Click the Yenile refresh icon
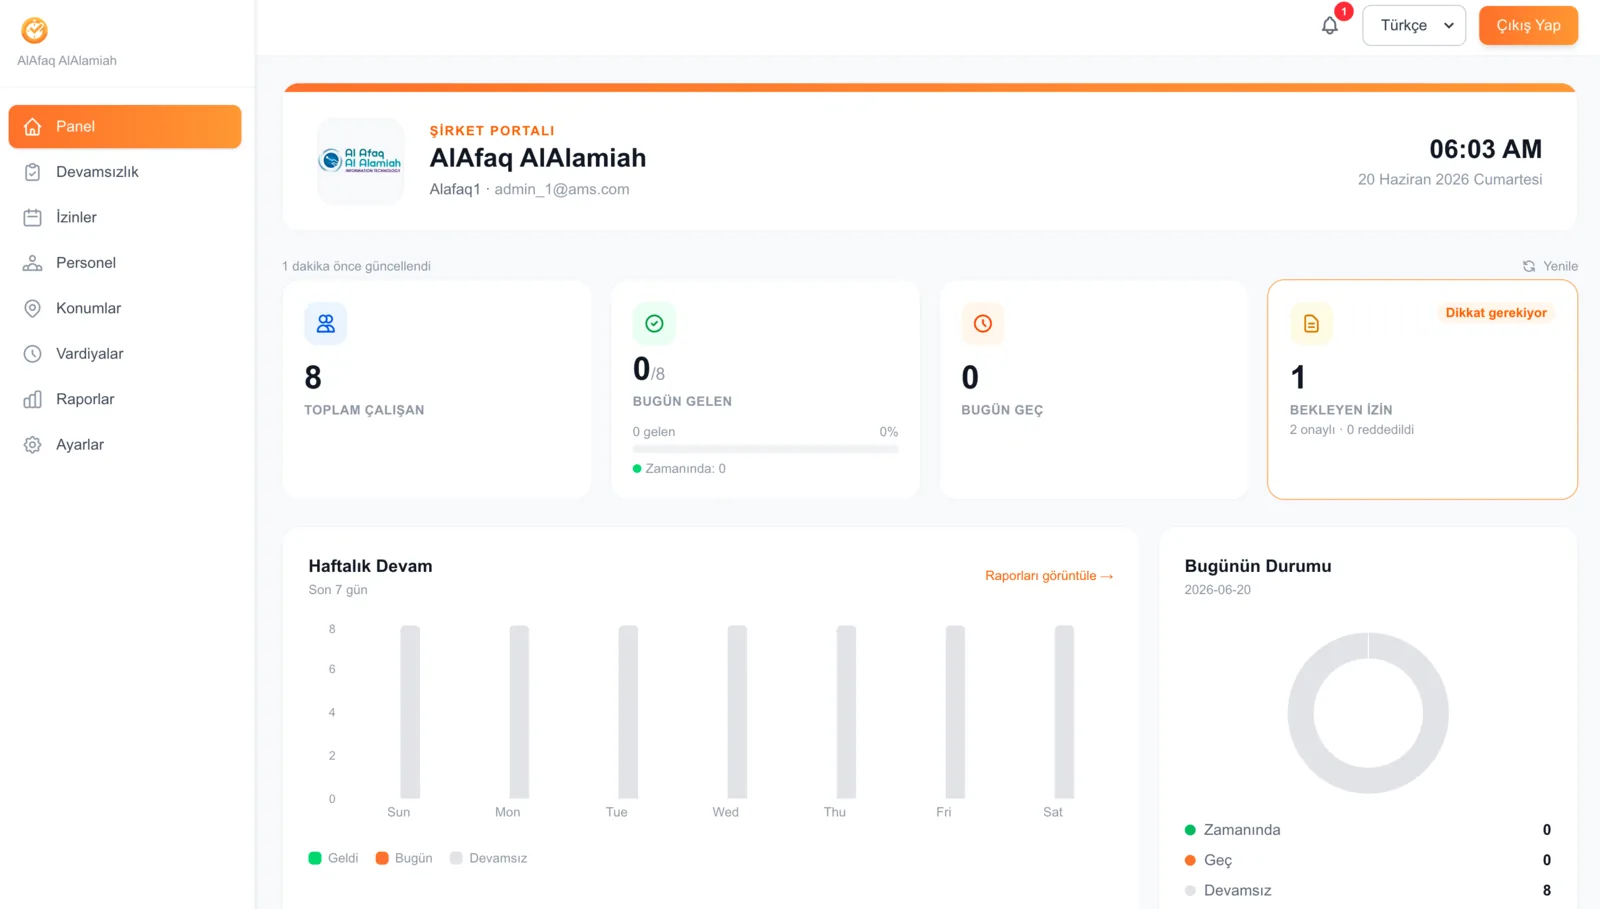The image size is (1600, 909). point(1529,266)
